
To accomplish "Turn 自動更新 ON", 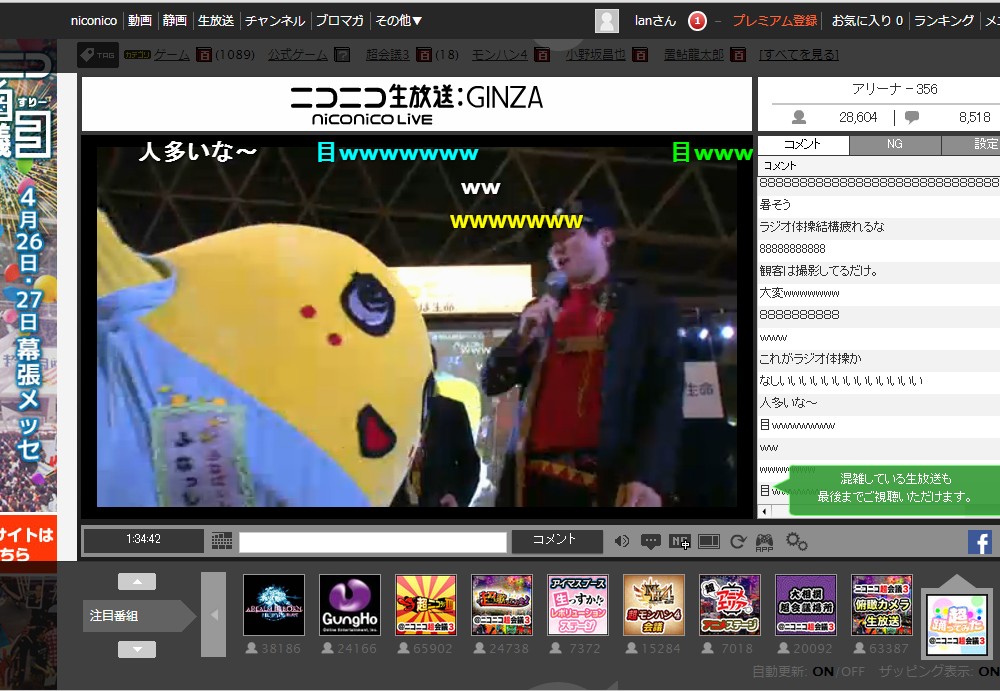I will [823, 671].
